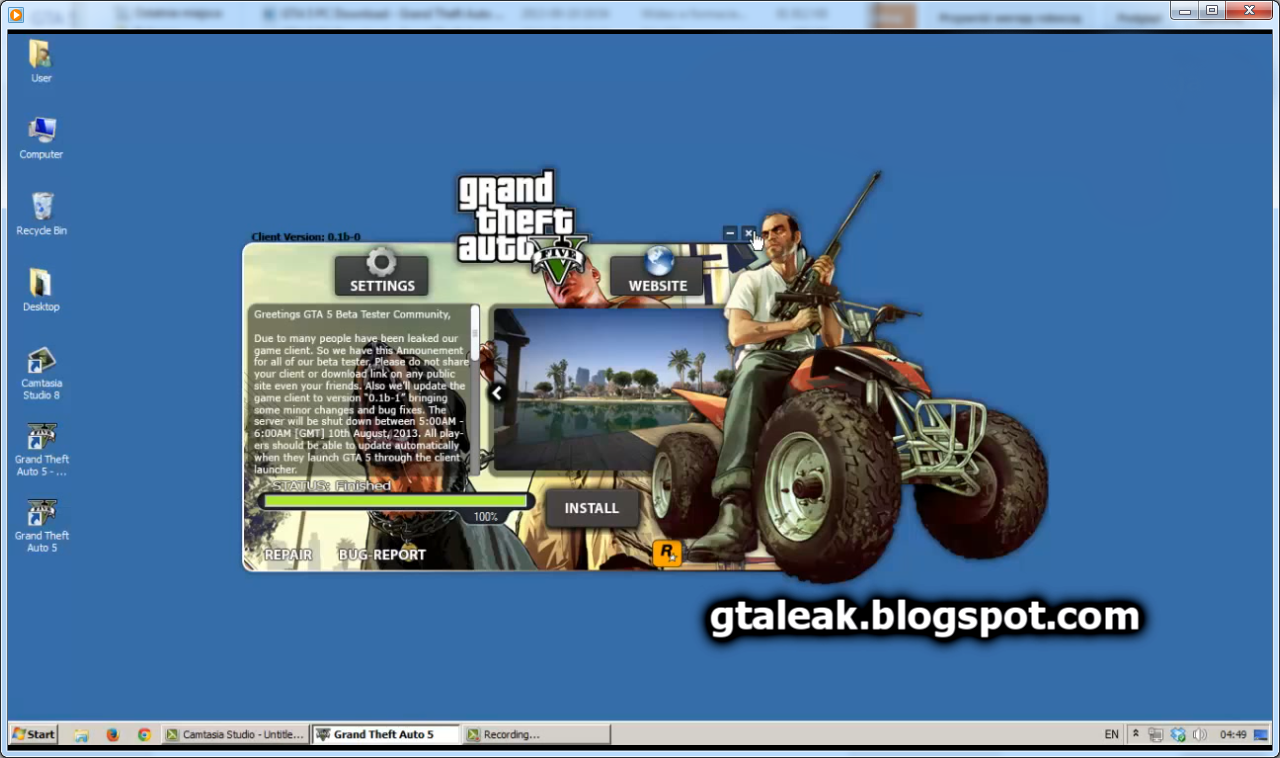1280x758 pixels.
Task: Click the REPAIR link in the launcher
Action: coord(288,555)
